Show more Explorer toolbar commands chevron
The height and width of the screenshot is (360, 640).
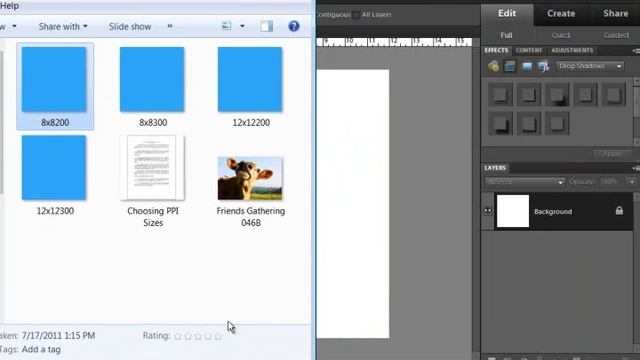pyautogui.click(x=170, y=26)
